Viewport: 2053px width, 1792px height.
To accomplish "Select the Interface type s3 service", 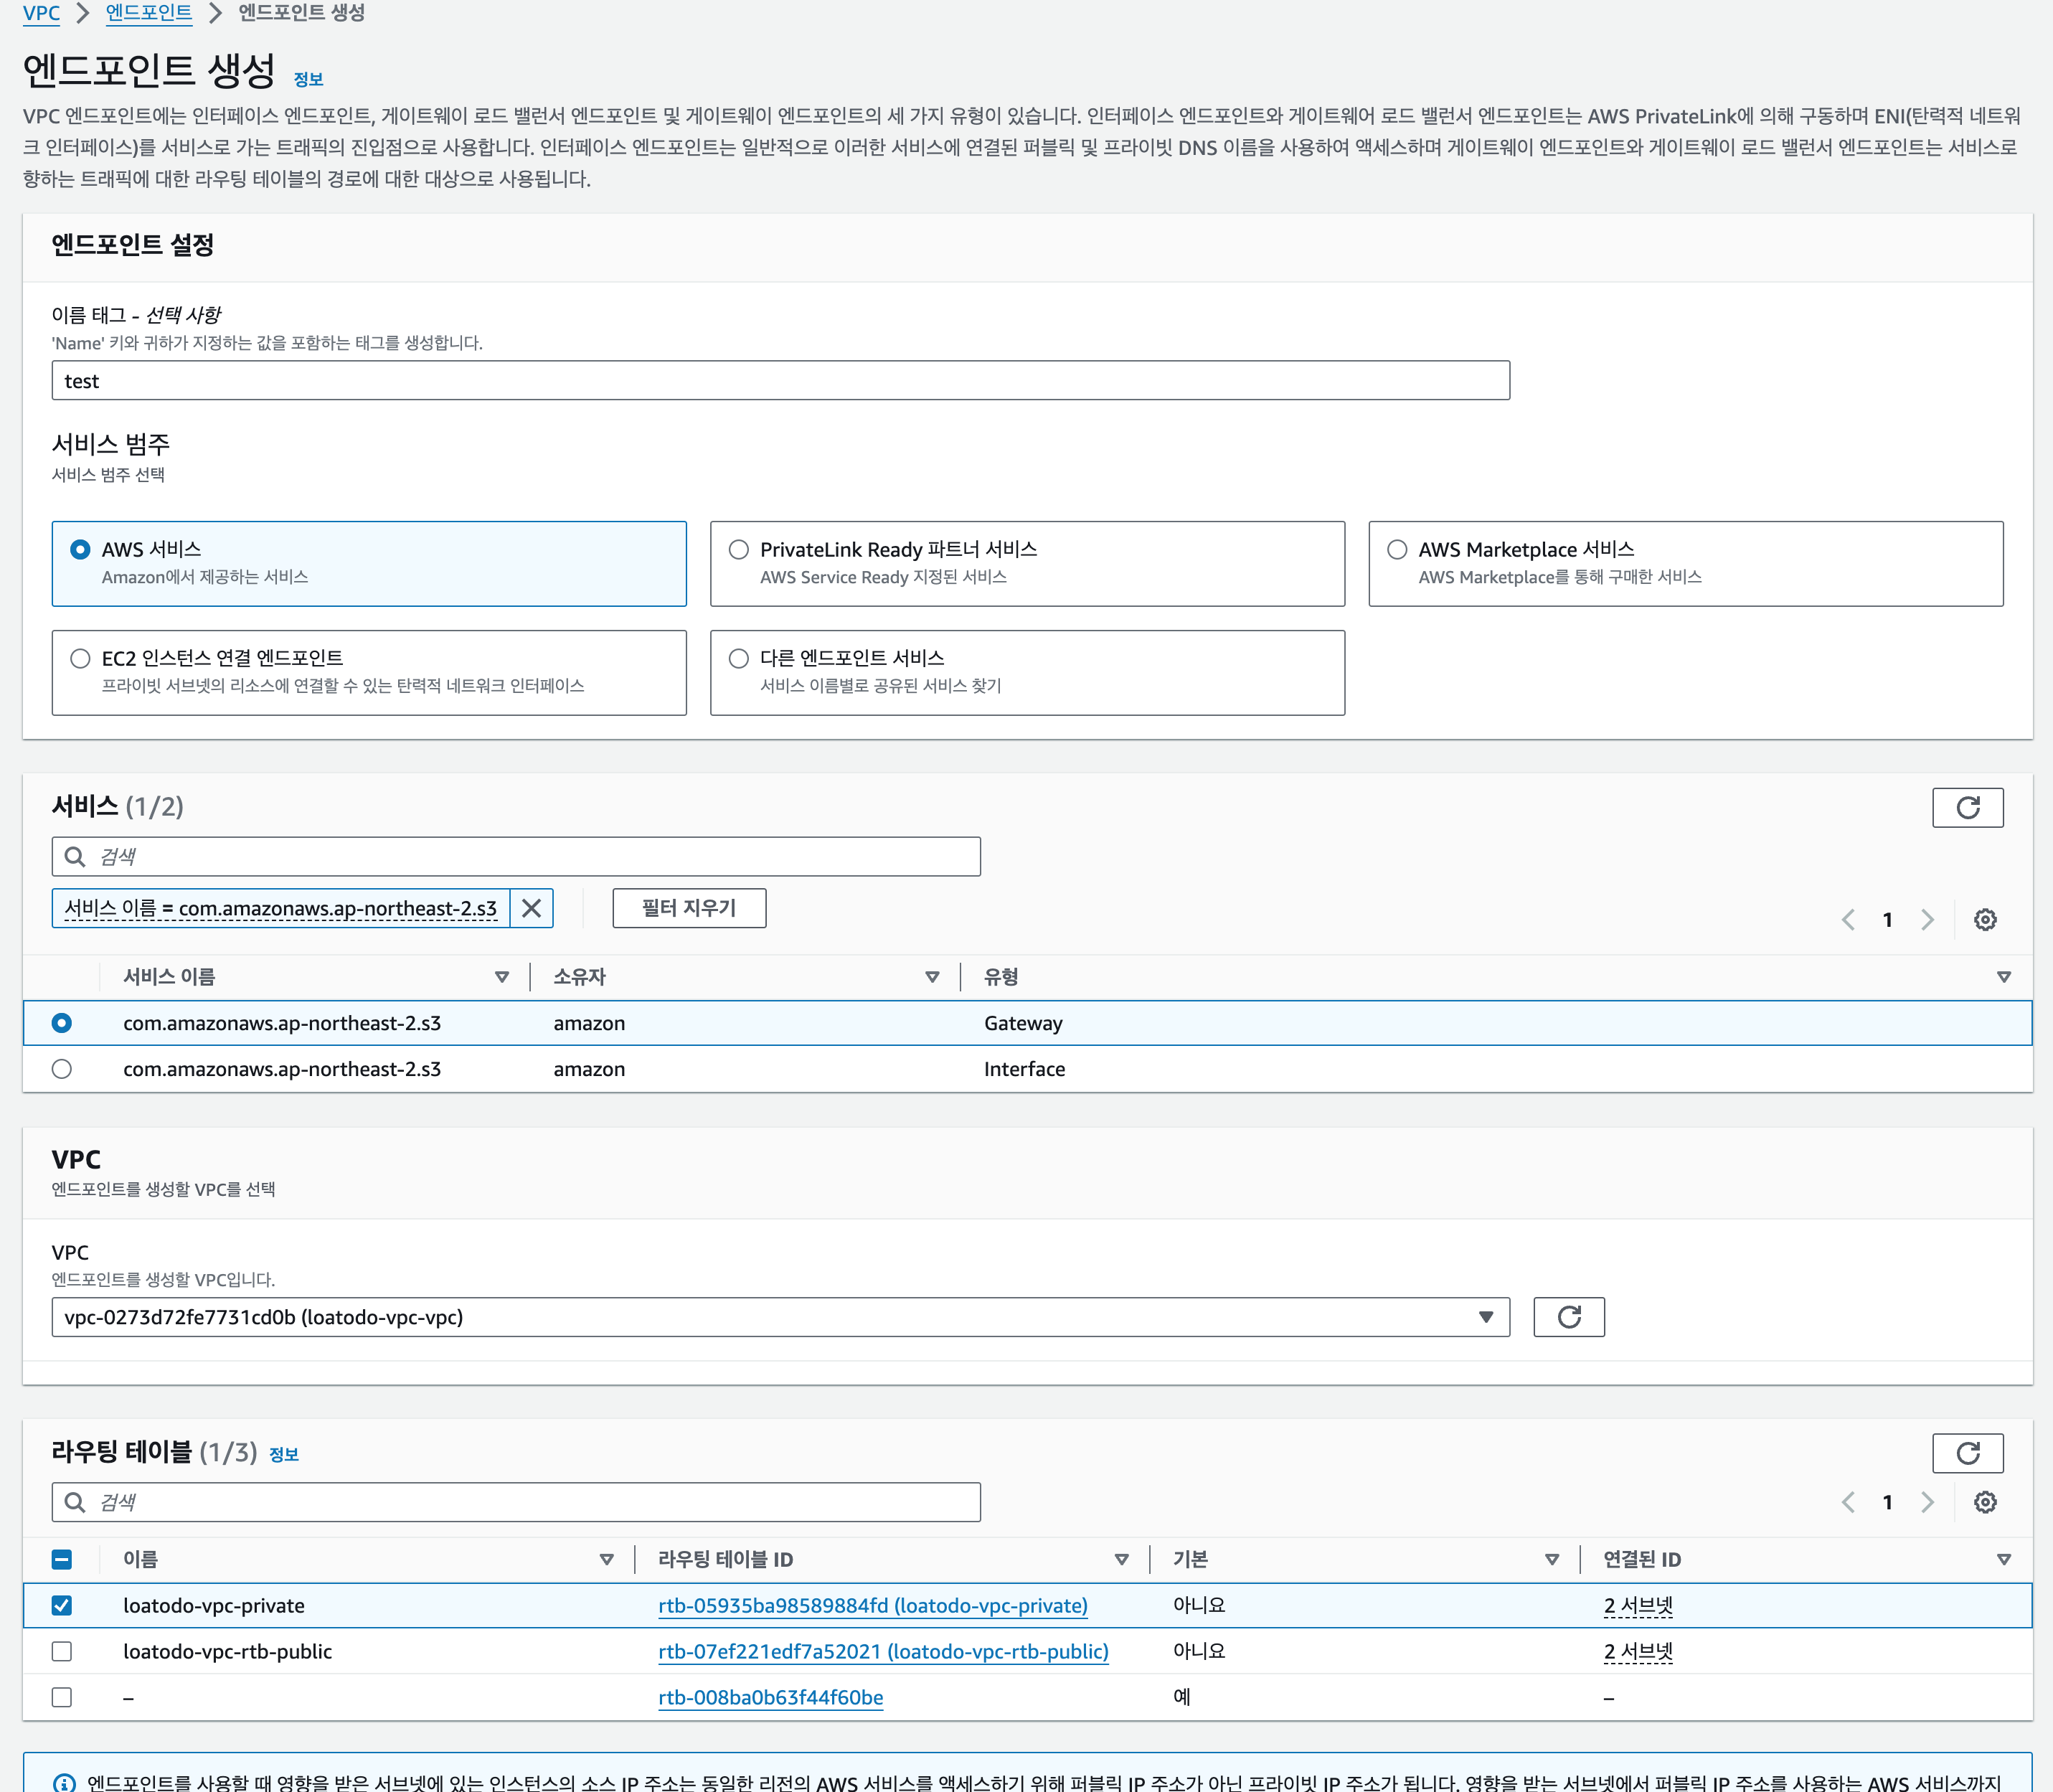I will (x=62, y=1068).
